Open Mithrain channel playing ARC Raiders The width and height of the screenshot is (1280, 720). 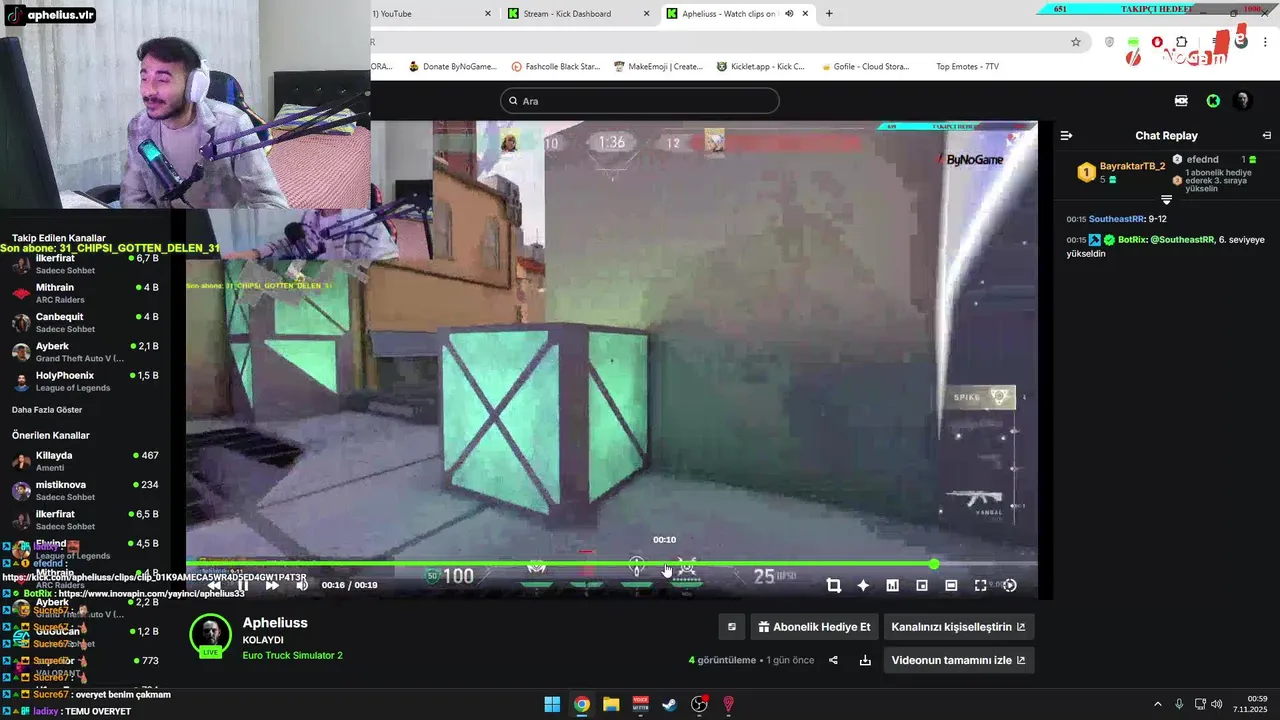click(85, 293)
